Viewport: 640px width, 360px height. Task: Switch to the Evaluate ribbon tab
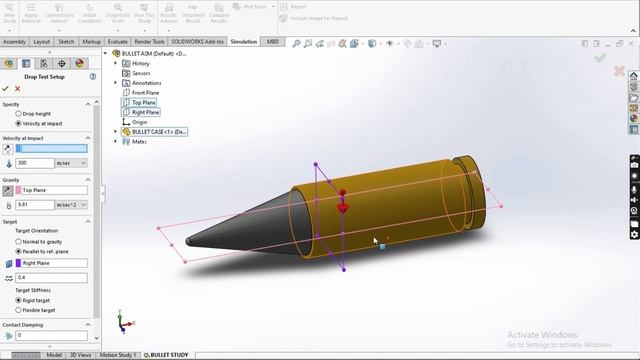[x=118, y=42]
